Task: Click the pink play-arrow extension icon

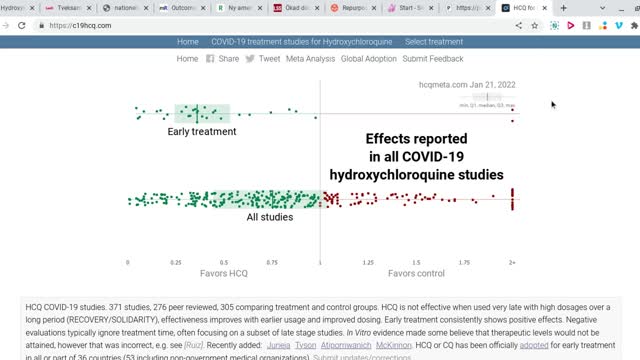Action: point(571,25)
